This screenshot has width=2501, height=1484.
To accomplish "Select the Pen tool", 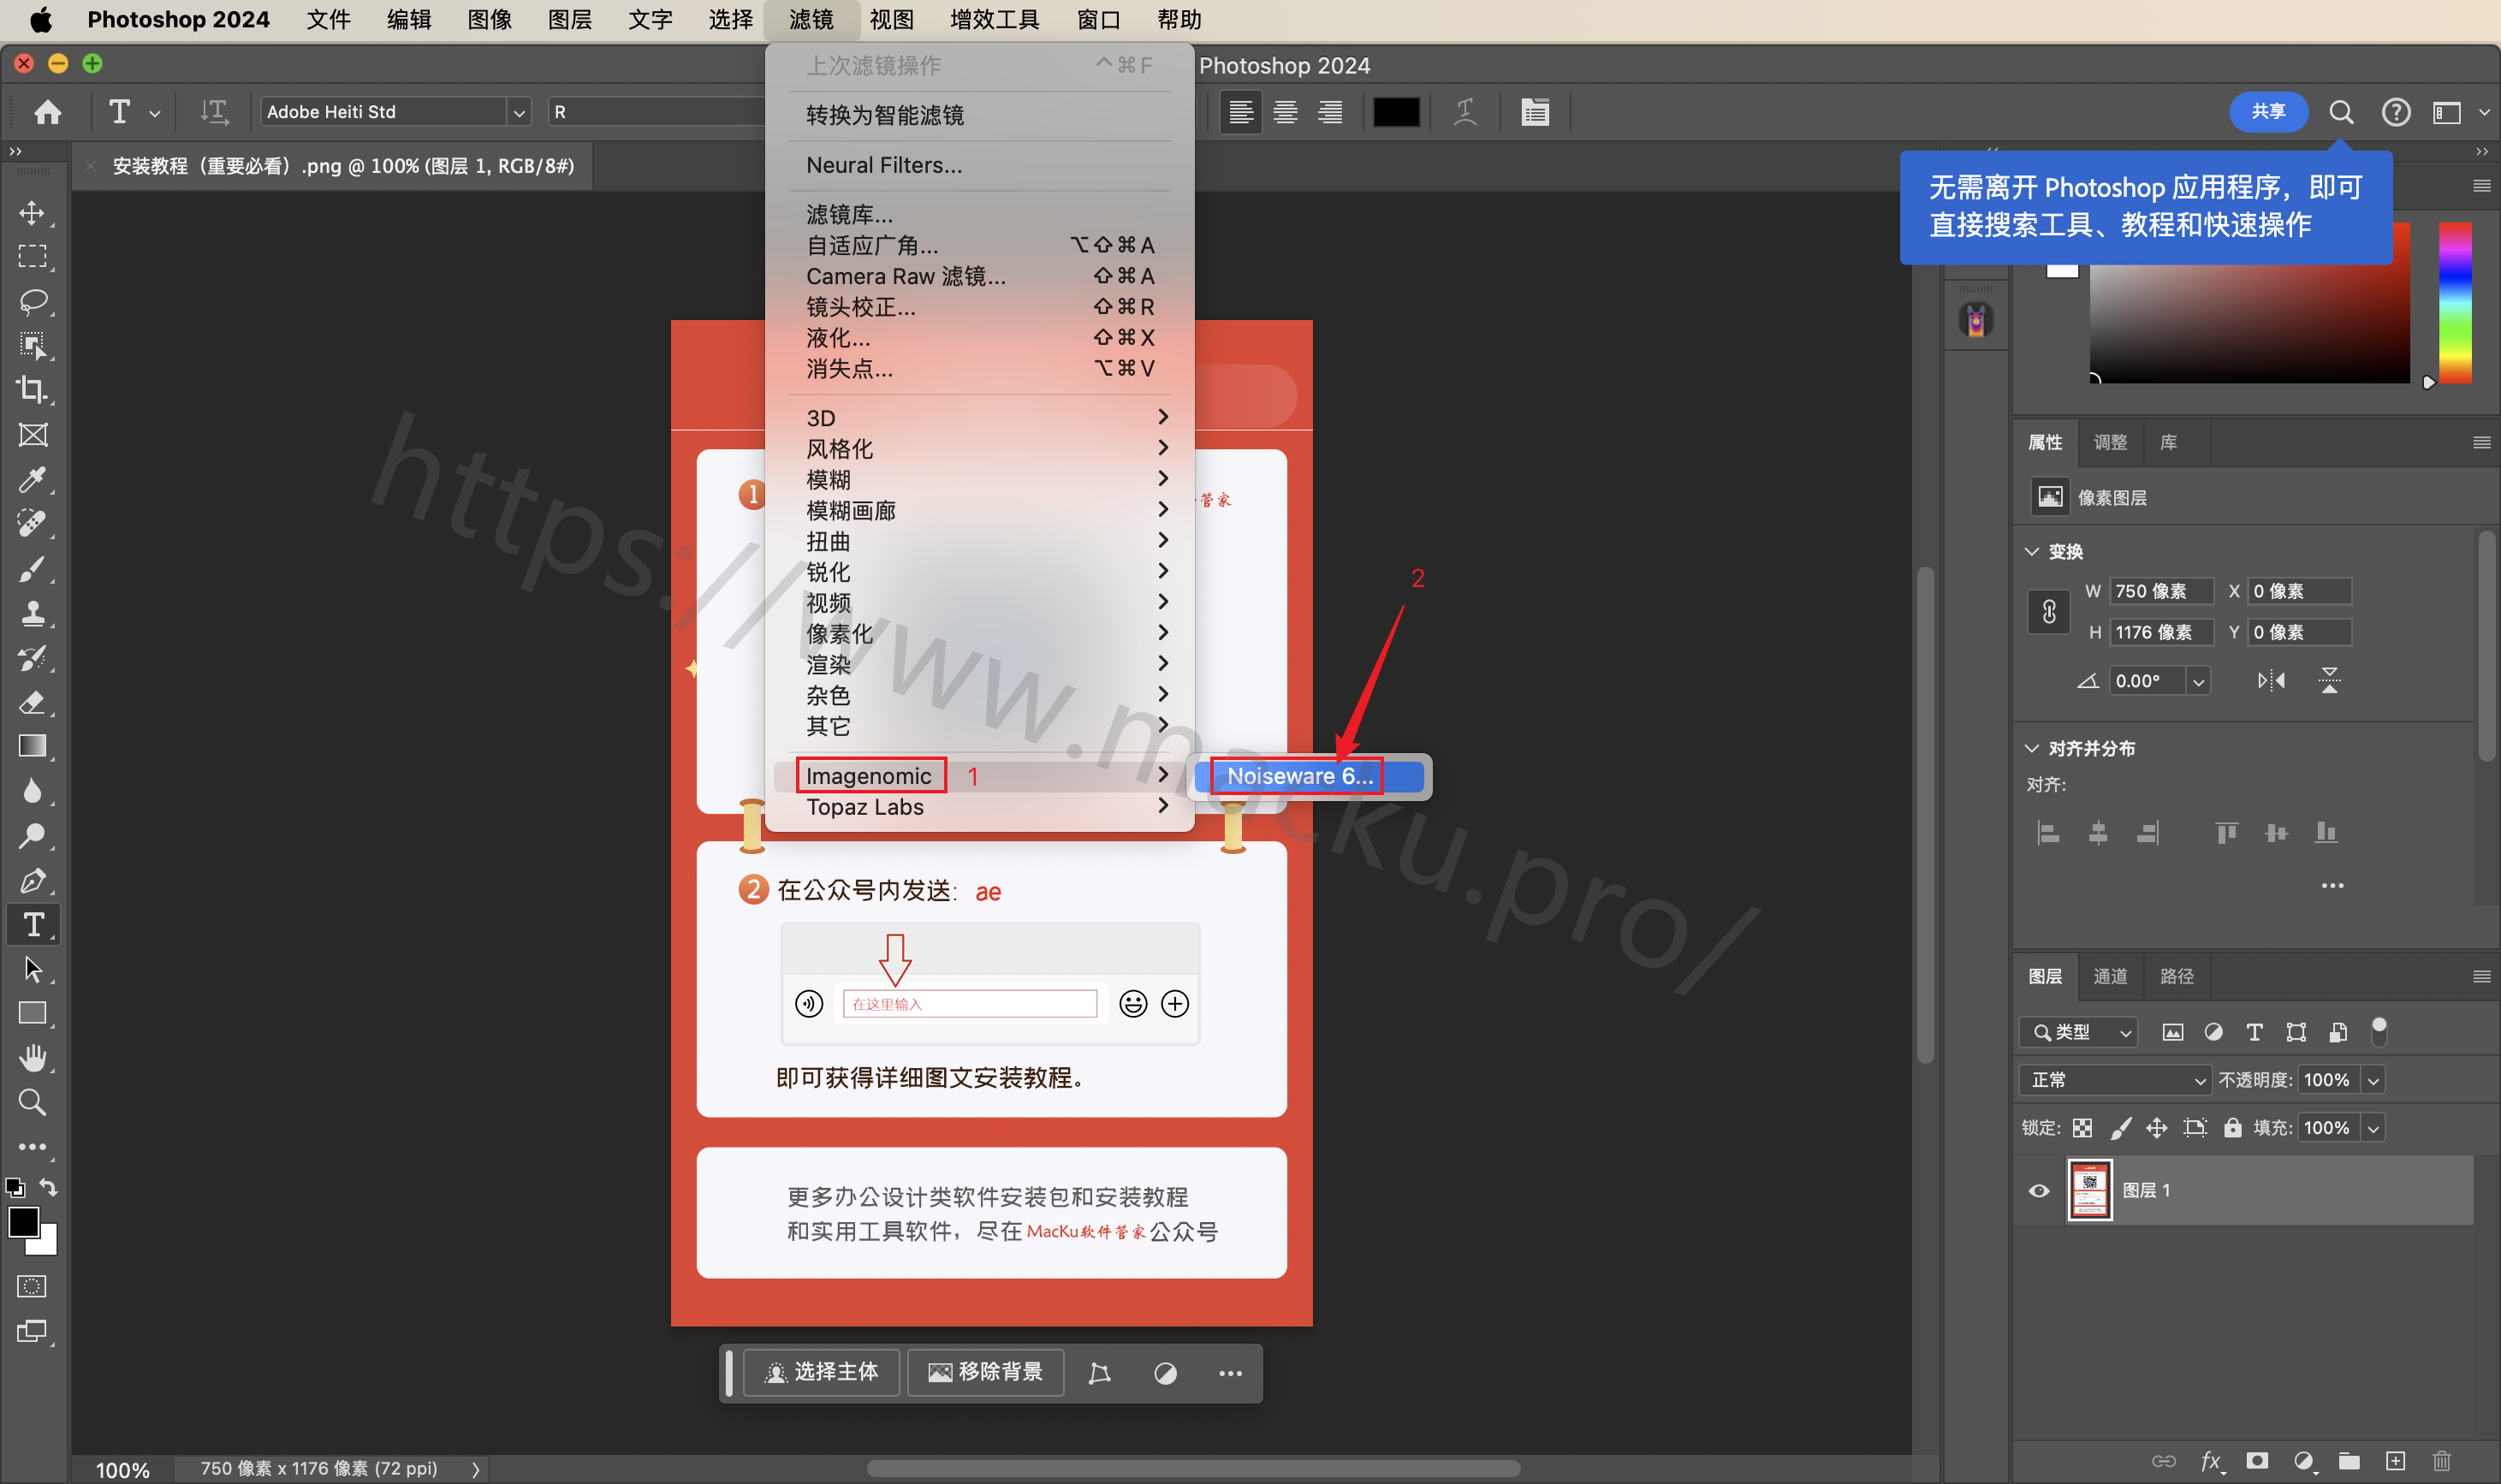I will coord(32,880).
